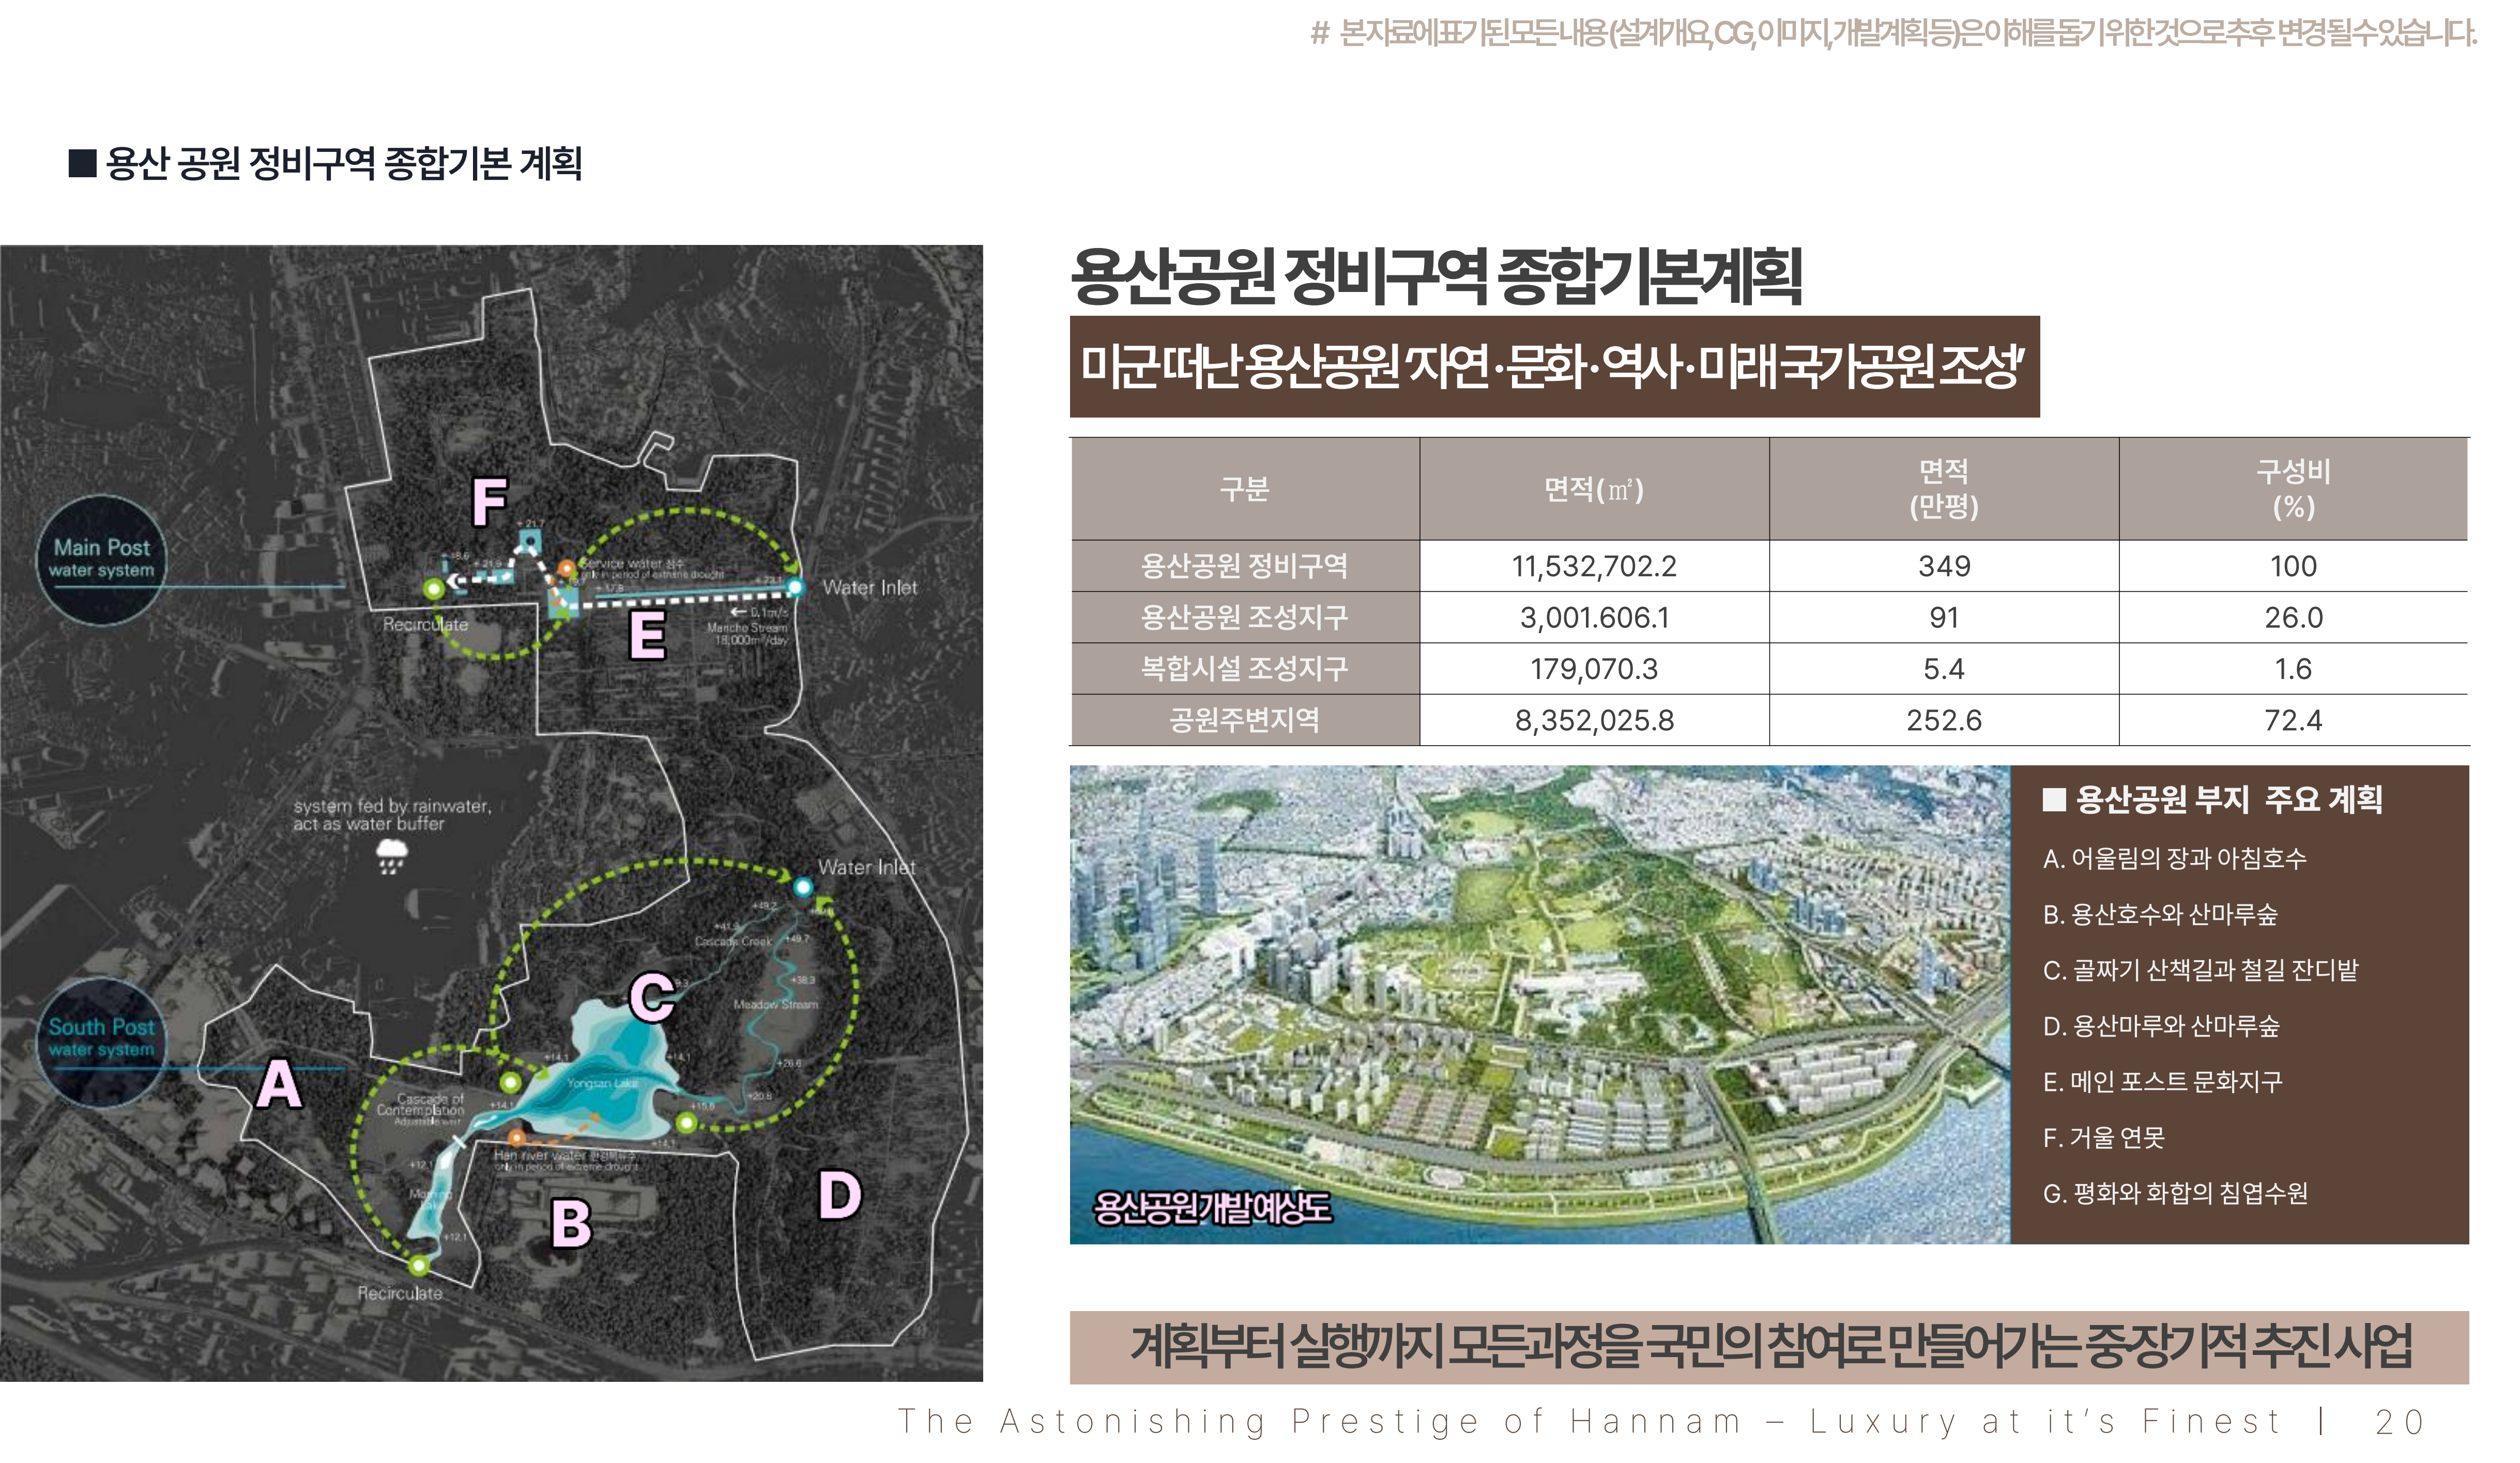Viewport: 2520px width, 1463px height.
Task: Click the Meadow Stream label
Action: pyautogui.click(x=775, y=1004)
